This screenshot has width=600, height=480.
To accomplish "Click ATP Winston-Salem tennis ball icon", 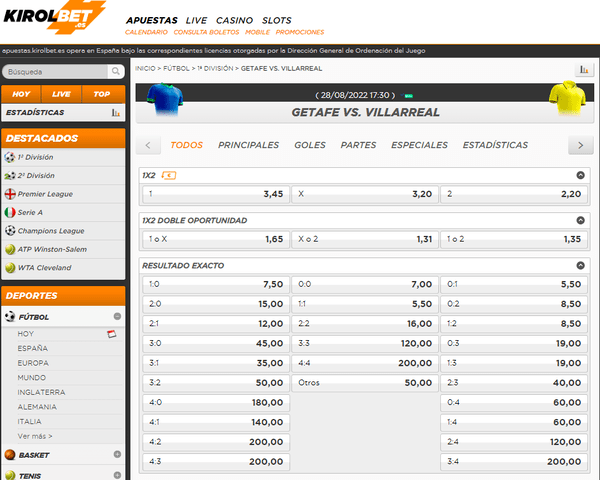I will pos(10,249).
